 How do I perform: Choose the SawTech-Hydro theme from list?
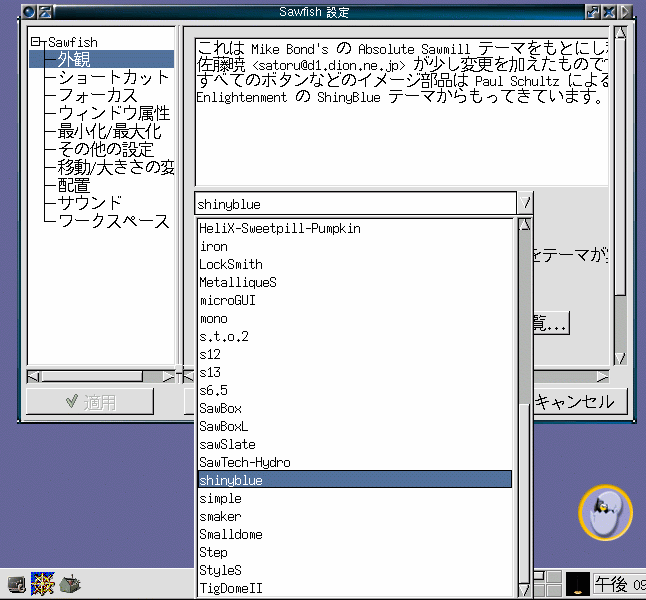click(355, 462)
